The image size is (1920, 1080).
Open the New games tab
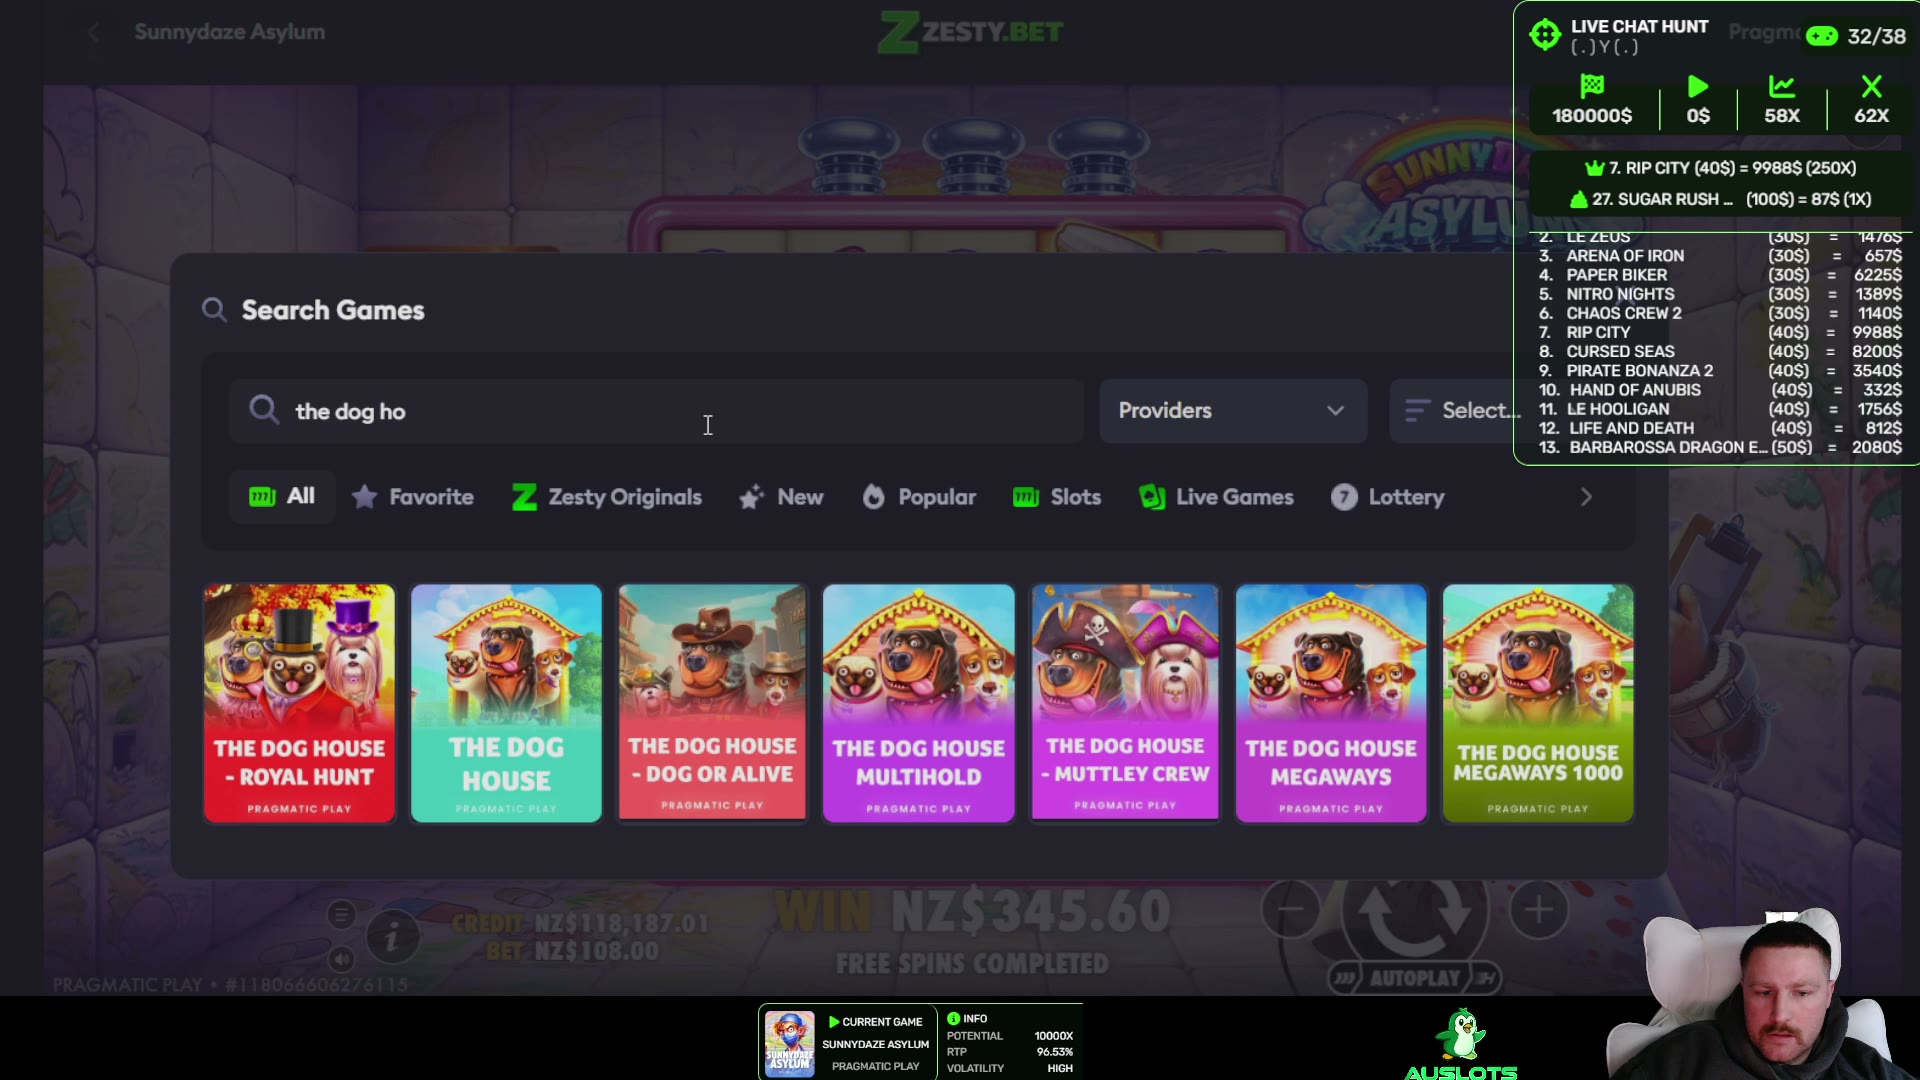tap(781, 497)
